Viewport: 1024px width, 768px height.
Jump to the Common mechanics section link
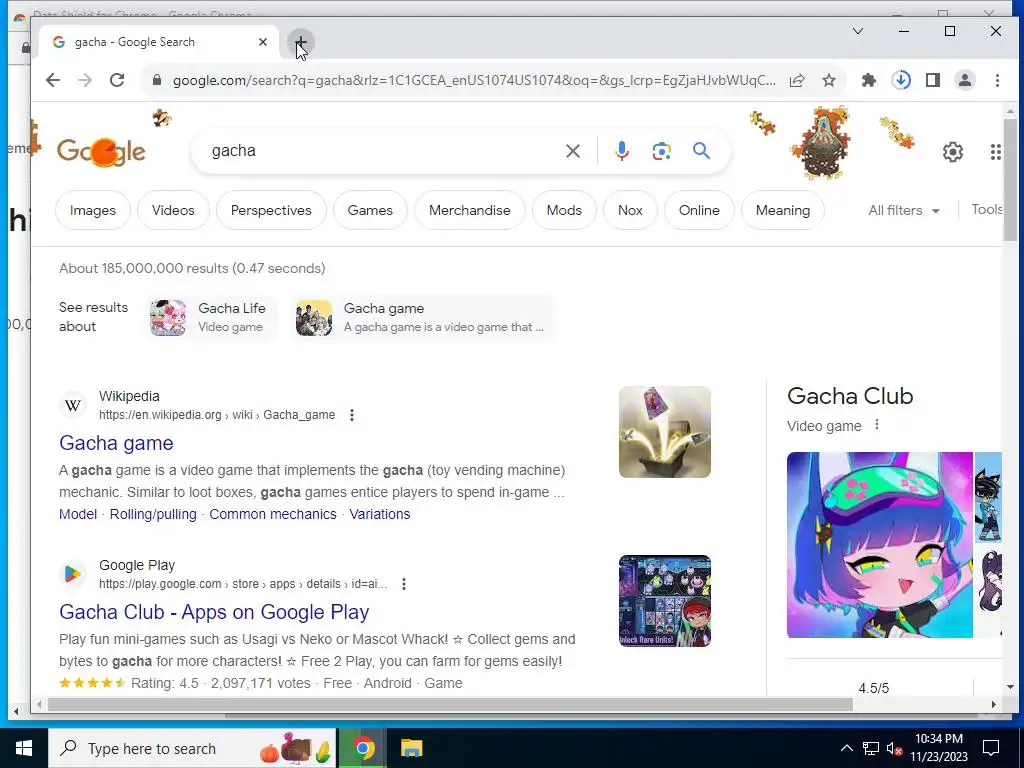pyautogui.click(x=273, y=514)
